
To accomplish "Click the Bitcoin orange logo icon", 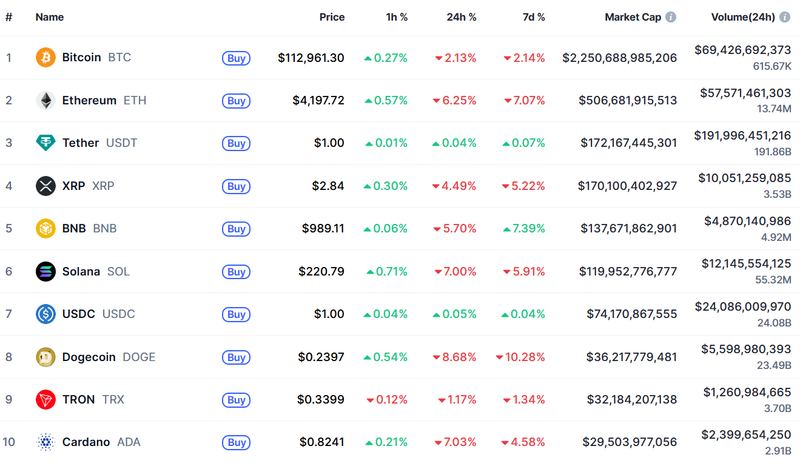I will point(45,58).
